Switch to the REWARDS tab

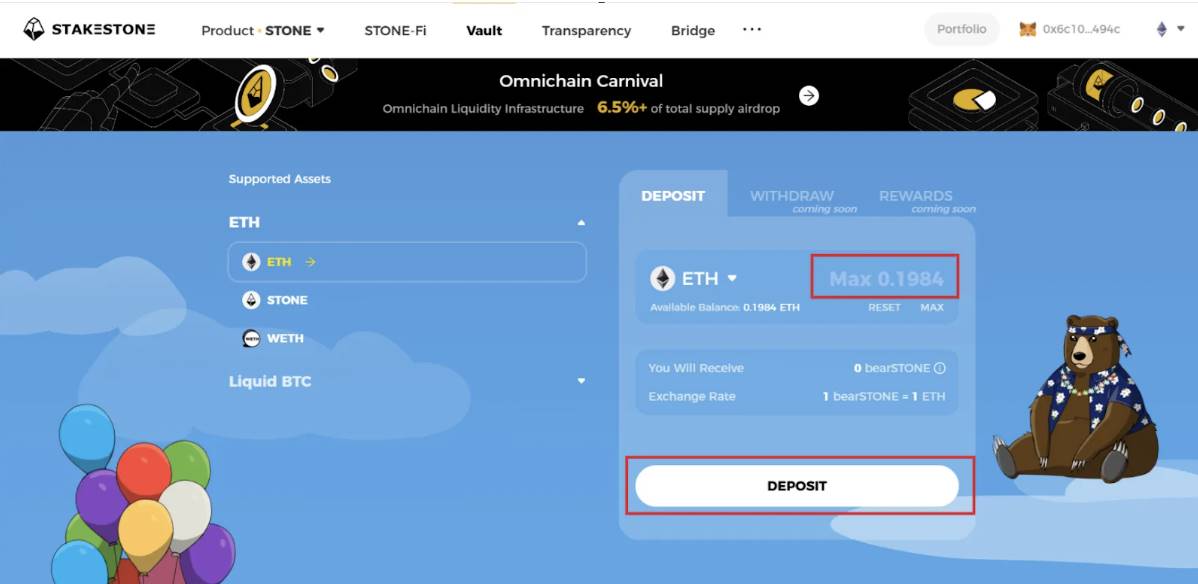tap(915, 196)
